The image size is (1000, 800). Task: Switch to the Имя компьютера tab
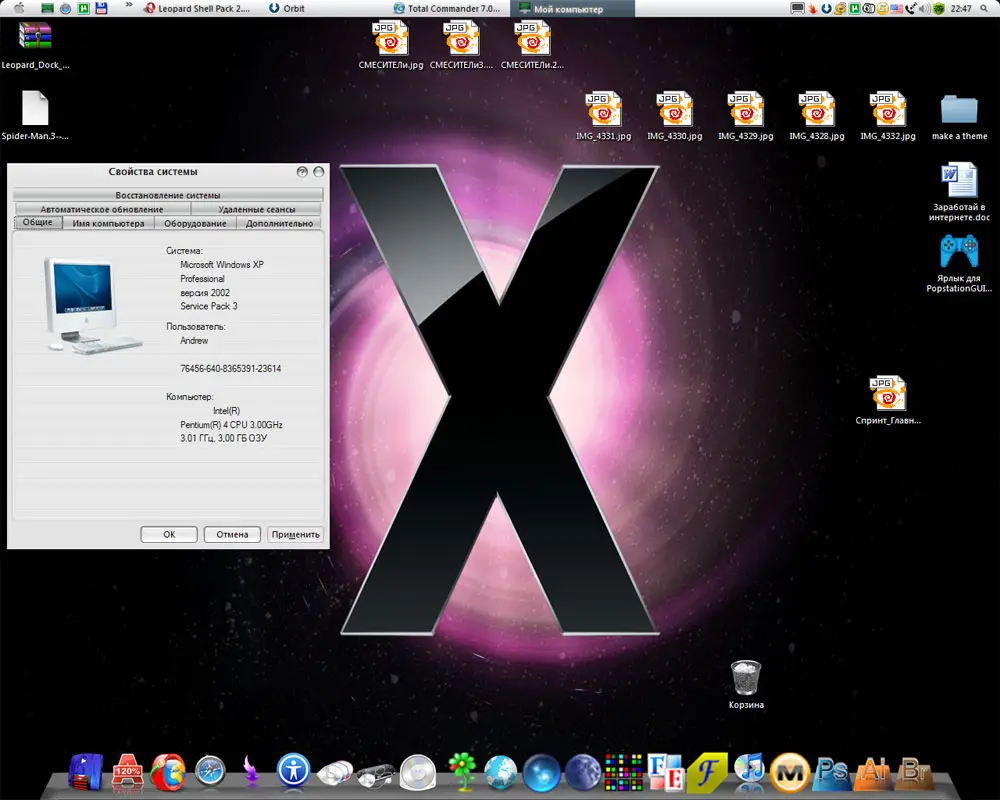point(108,223)
